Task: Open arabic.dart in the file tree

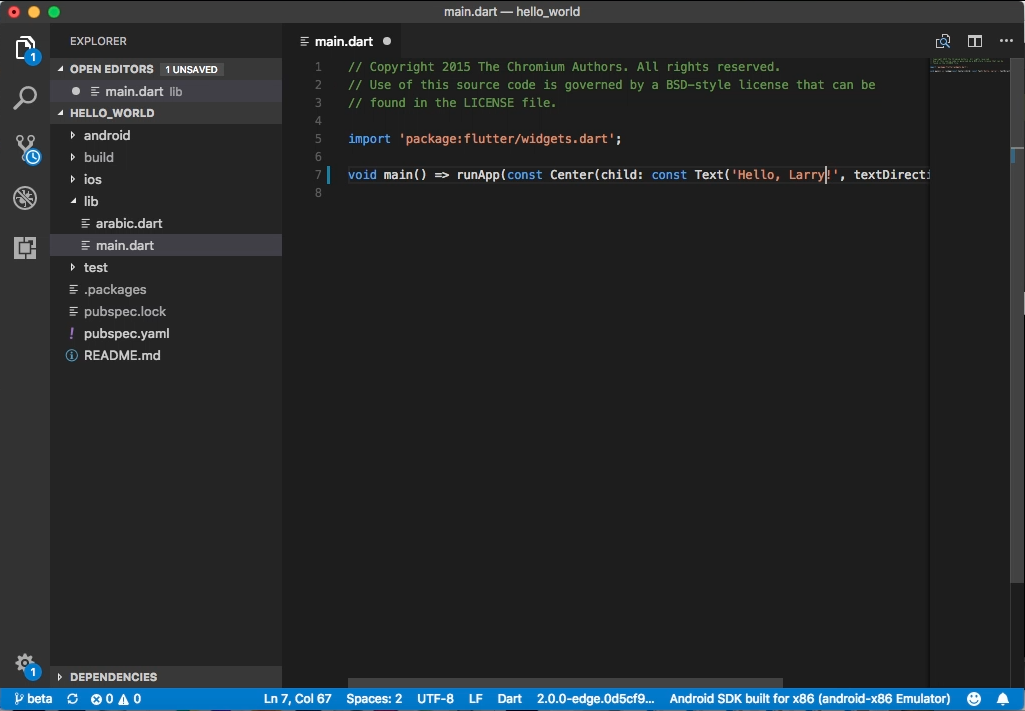Action: click(166, 223)
